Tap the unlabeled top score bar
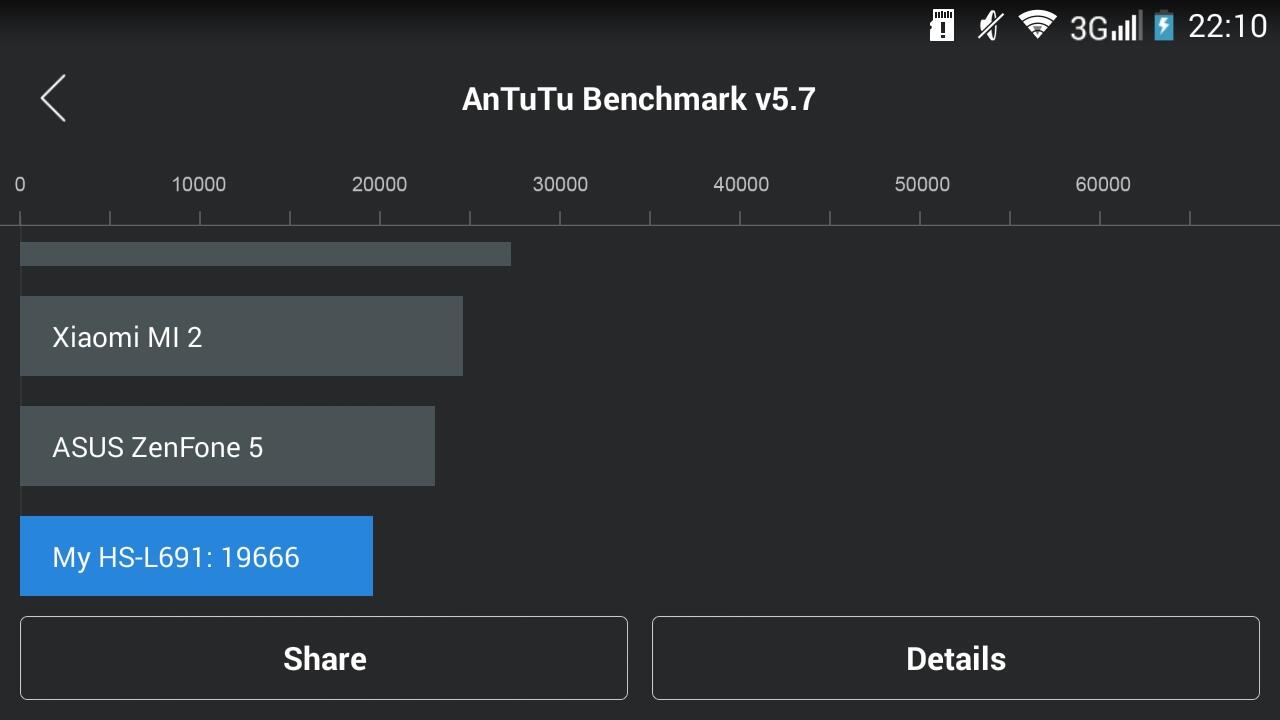The height and width of the screenshot is (720, 1280). click(265, 254)
